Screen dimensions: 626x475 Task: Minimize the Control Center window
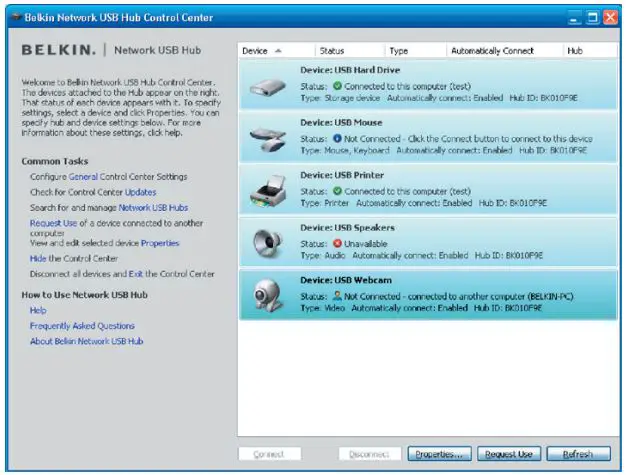[574, 18]
